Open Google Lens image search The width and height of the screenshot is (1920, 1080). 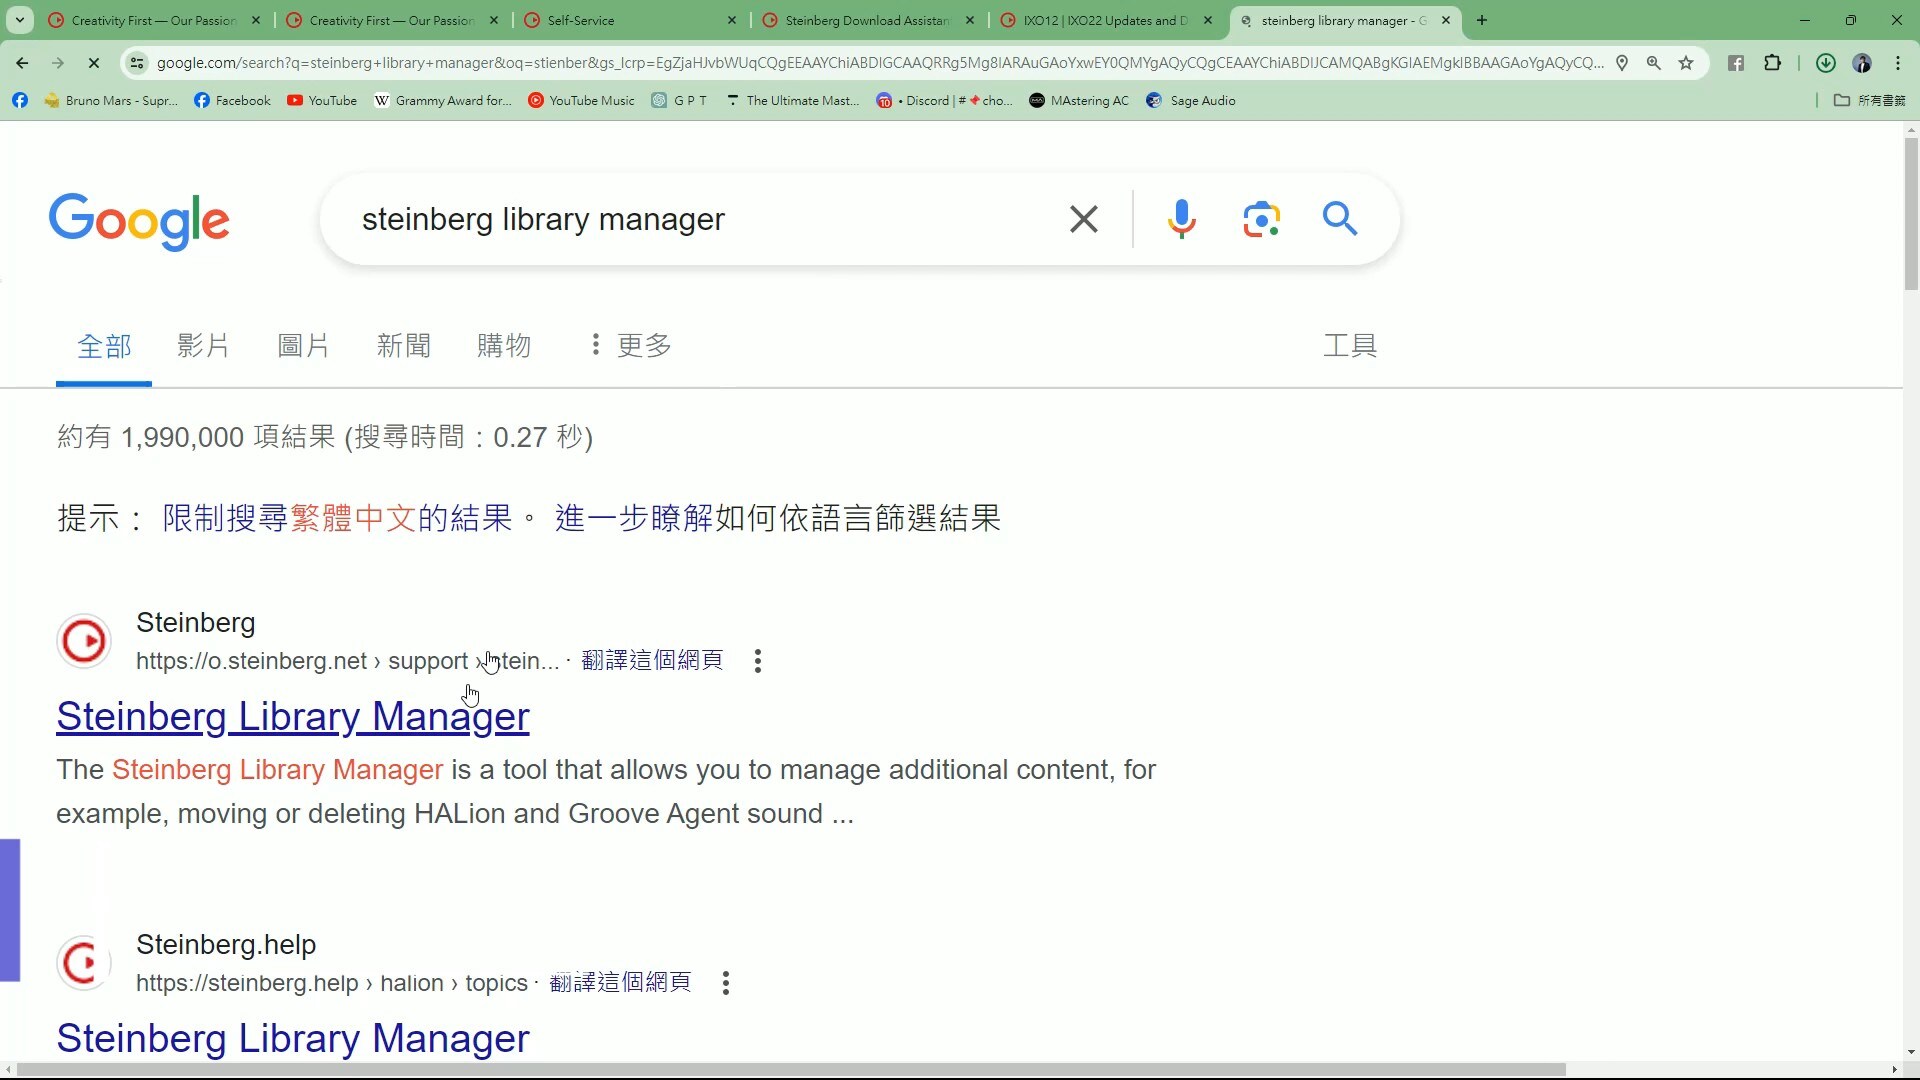pyautogui.click(x=1261, y=219)
